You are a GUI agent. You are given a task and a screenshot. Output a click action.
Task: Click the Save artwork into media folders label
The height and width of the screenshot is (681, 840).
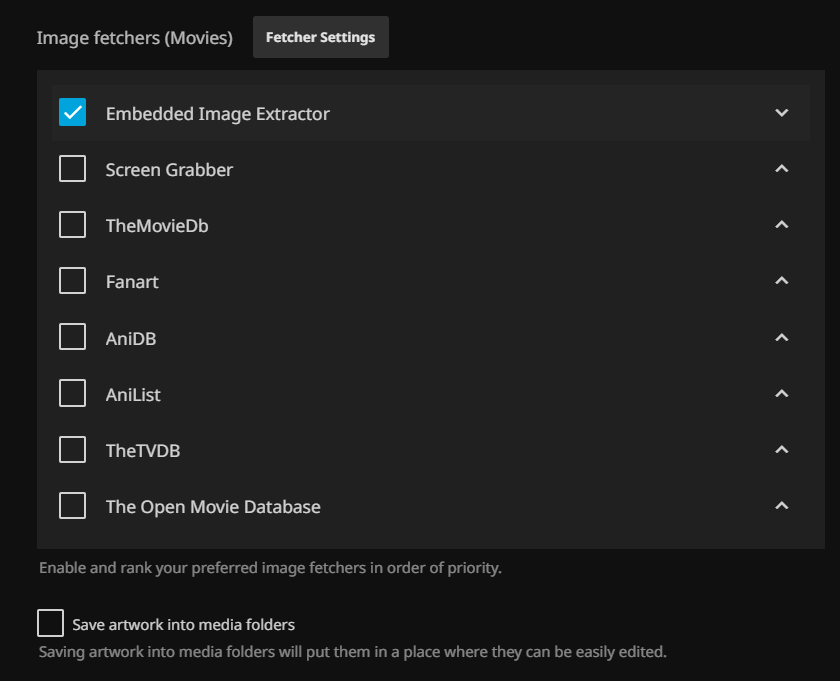coord(183,625)
